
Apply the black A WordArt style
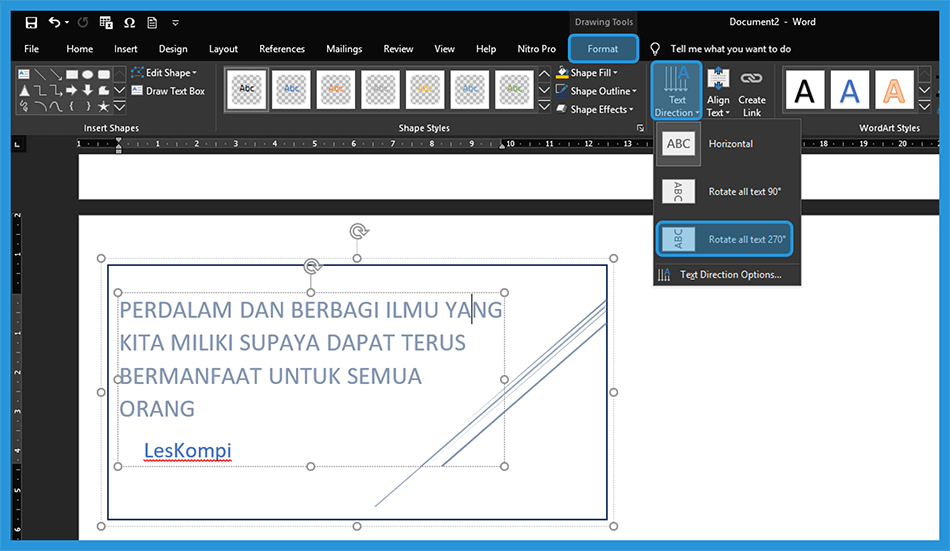[805, 91]
